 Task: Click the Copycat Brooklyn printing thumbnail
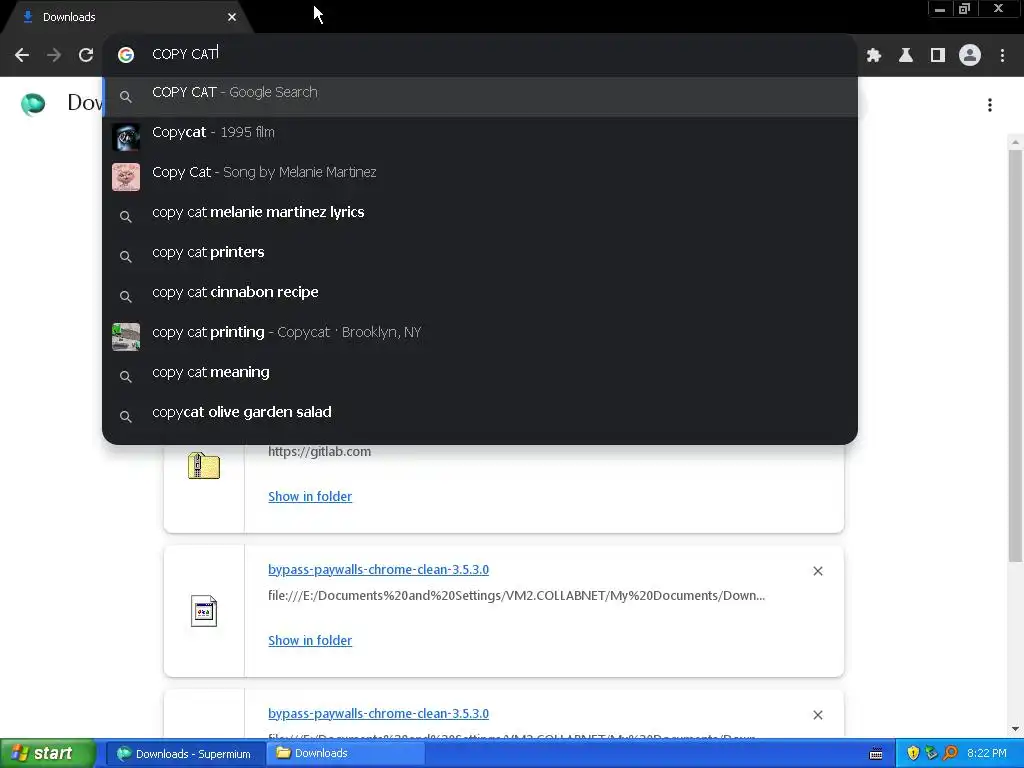[x=125, y=337]
